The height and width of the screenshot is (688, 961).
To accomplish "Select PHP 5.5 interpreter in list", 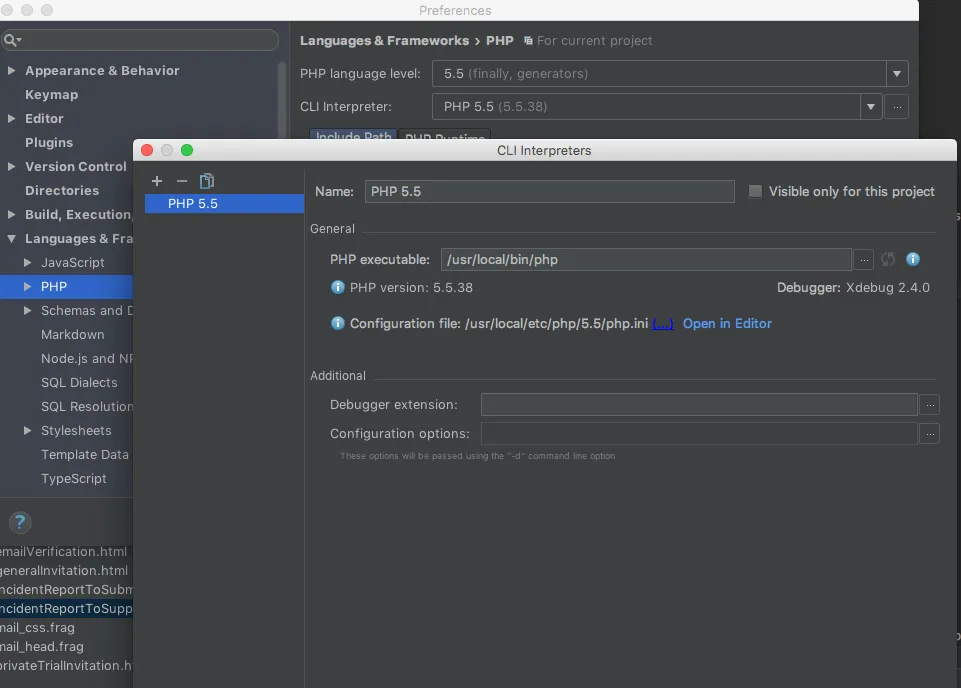I will tap(224, 203).
